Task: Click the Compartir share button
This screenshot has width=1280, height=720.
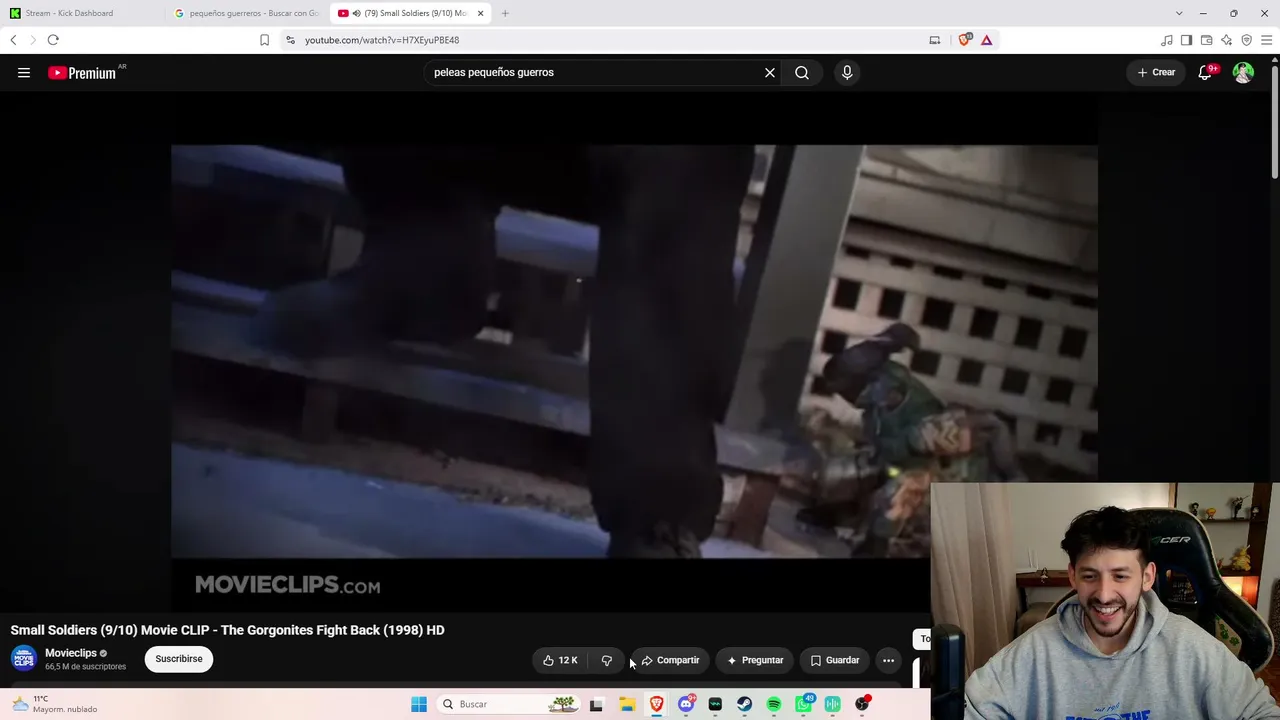Action: point(670,660)
